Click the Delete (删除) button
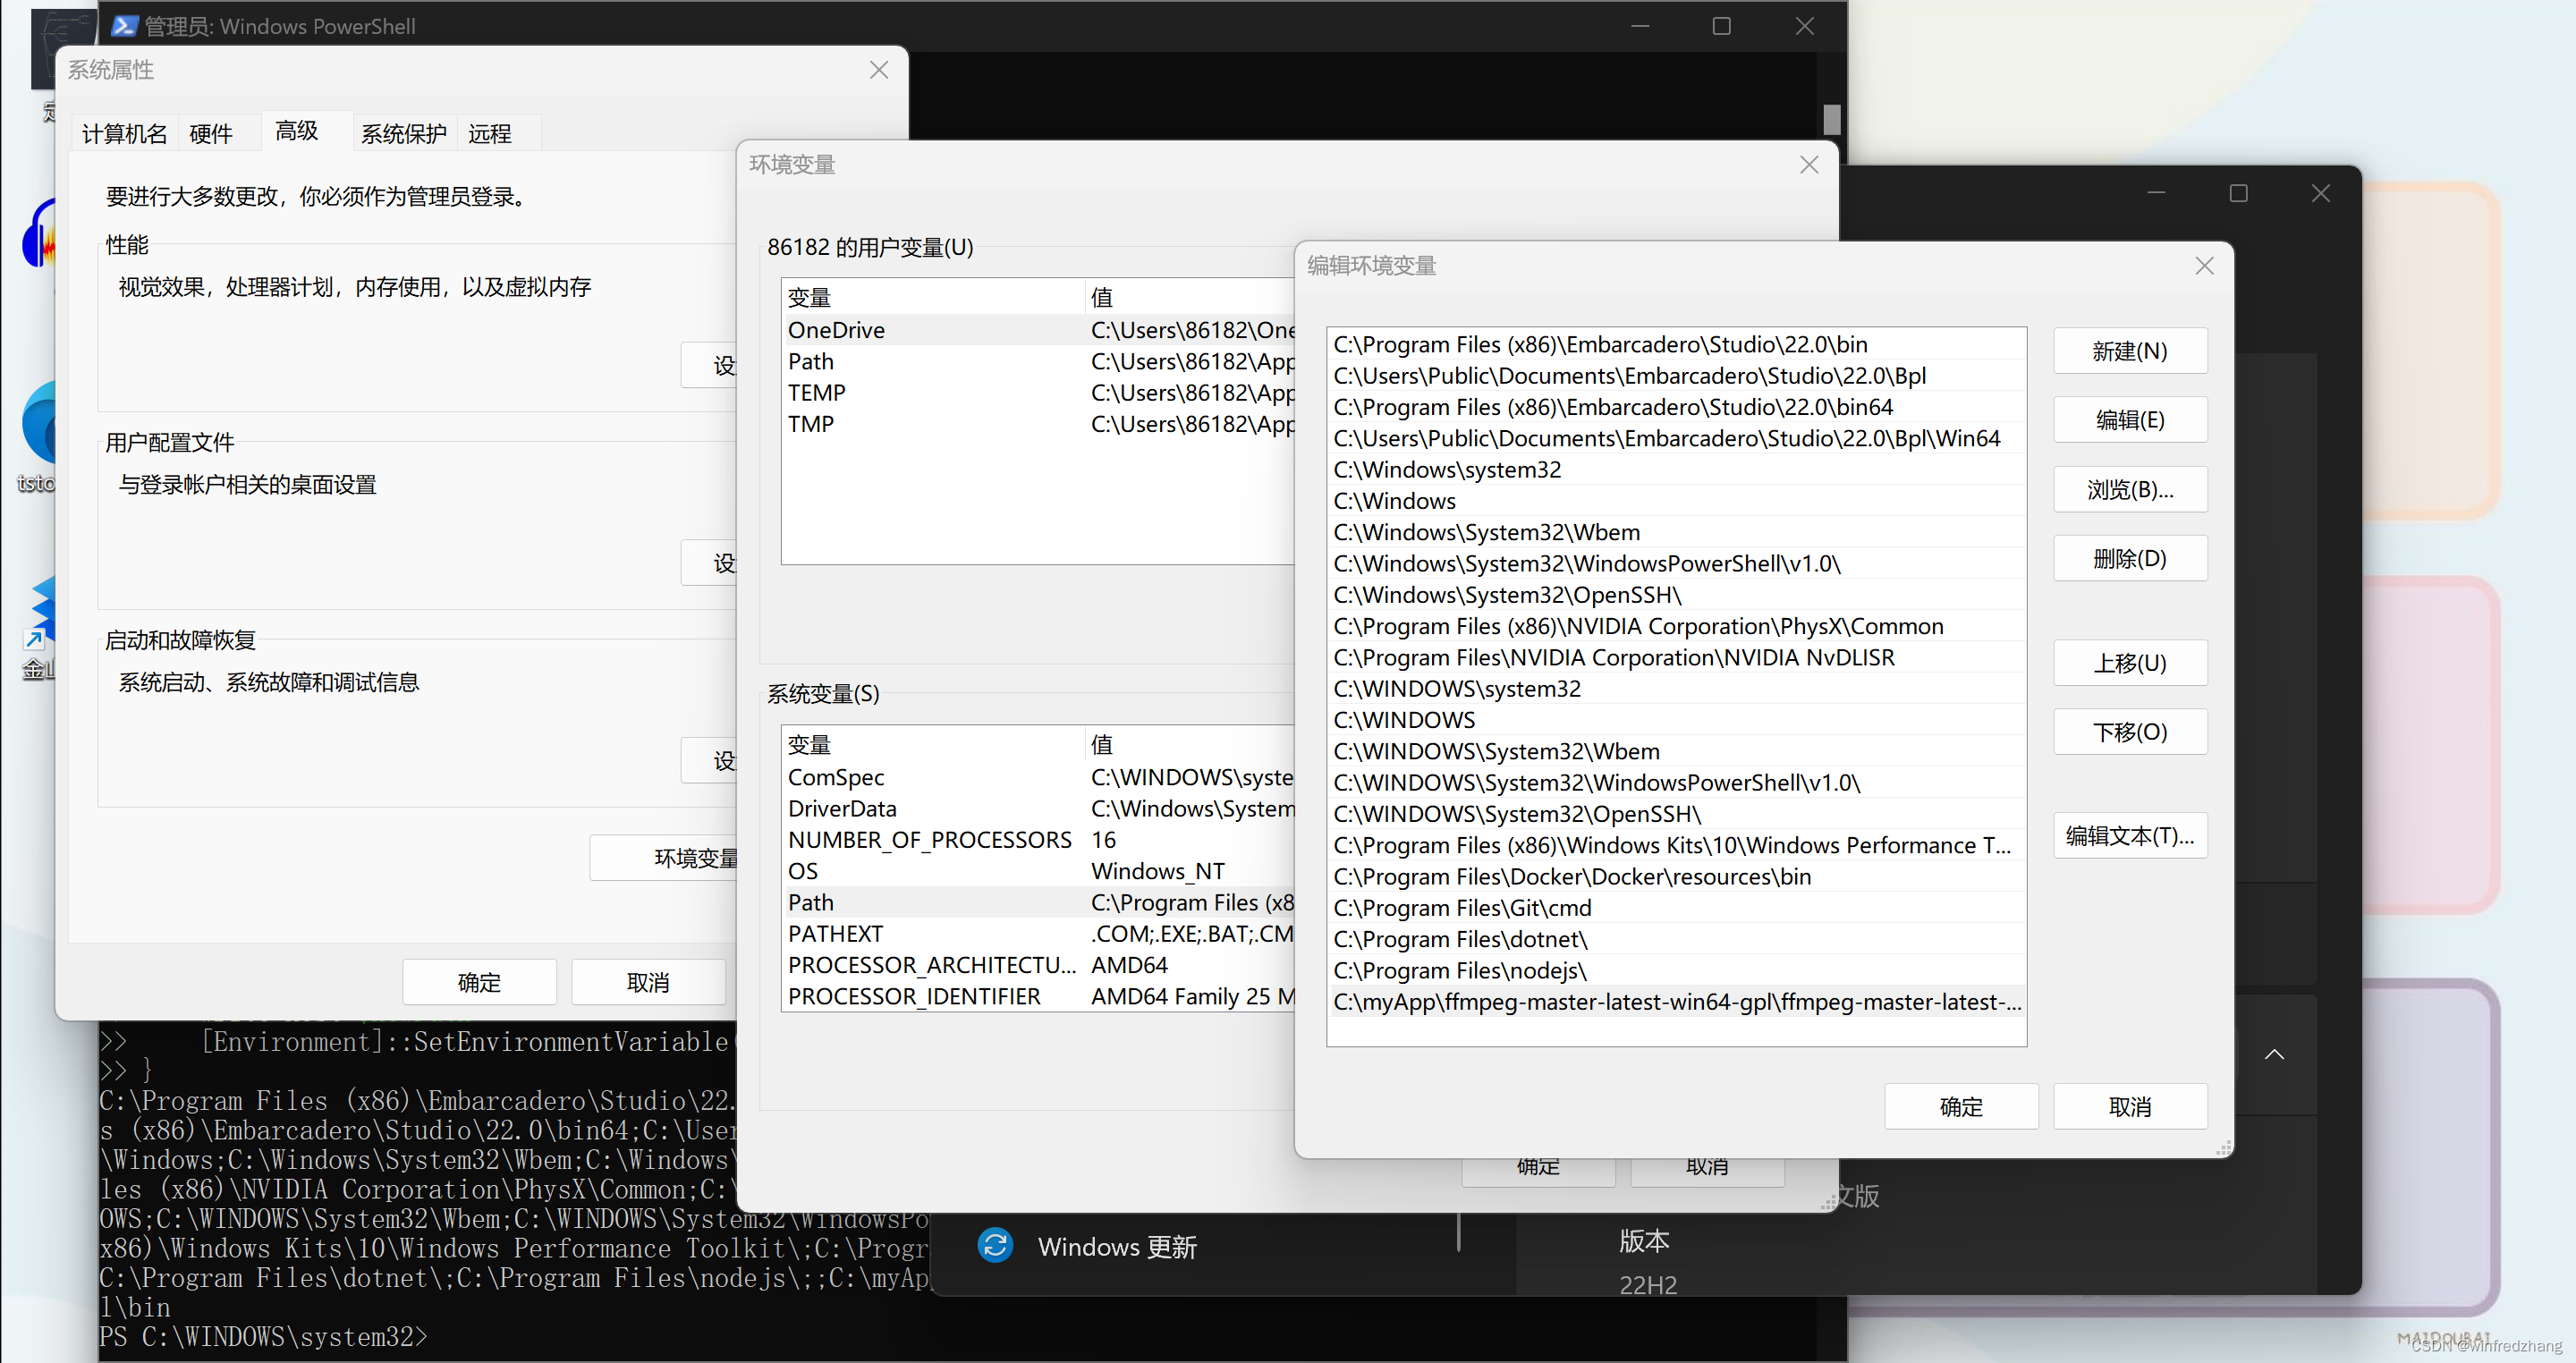Image resolution: width=2576 pixels, height=1363 pixels. 2130,558
